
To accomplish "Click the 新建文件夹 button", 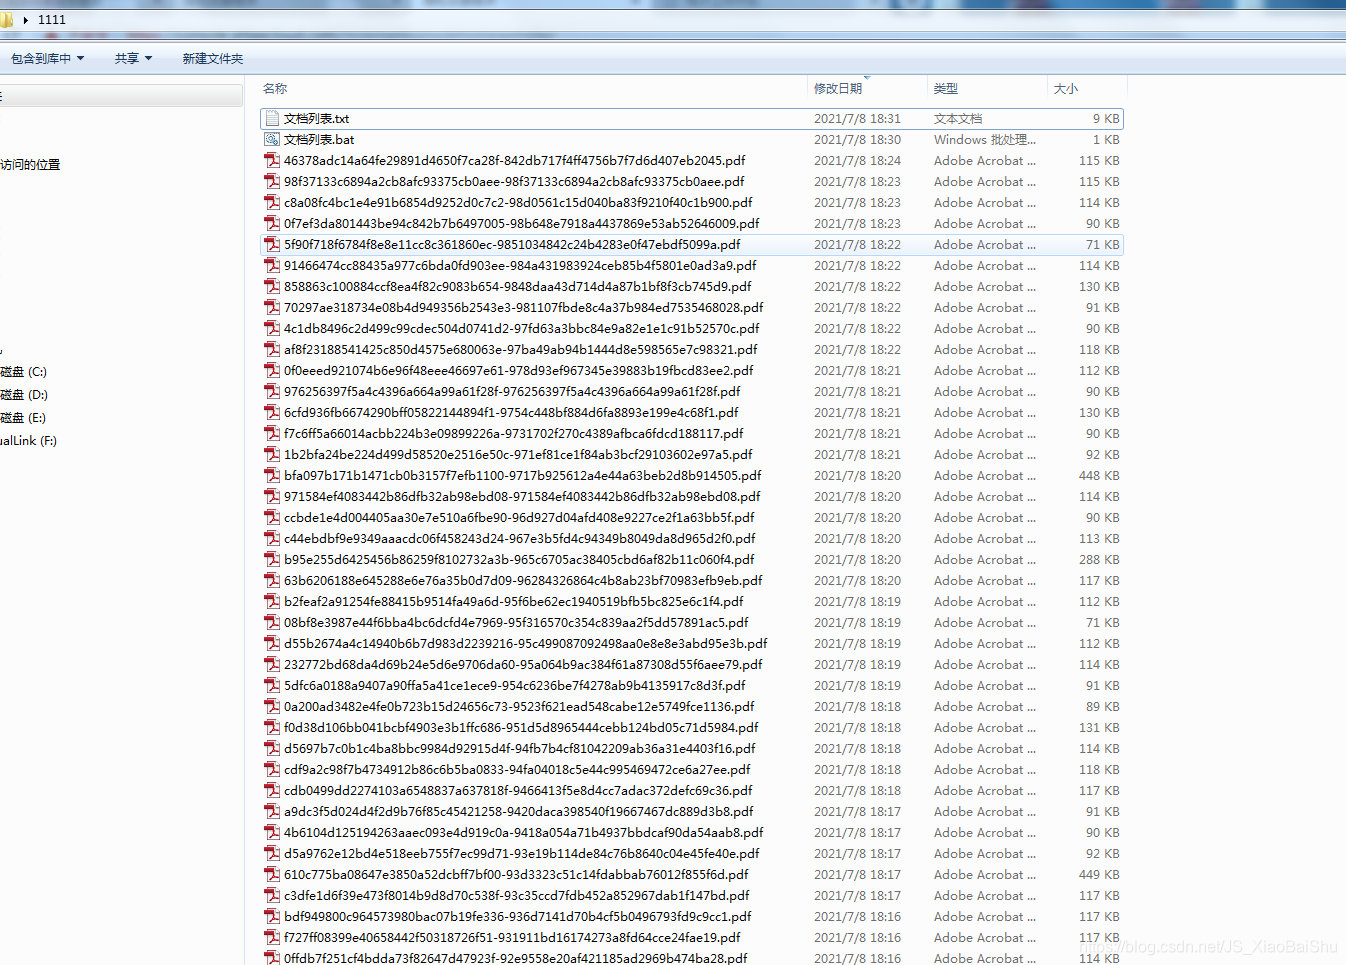I will 212,58.
